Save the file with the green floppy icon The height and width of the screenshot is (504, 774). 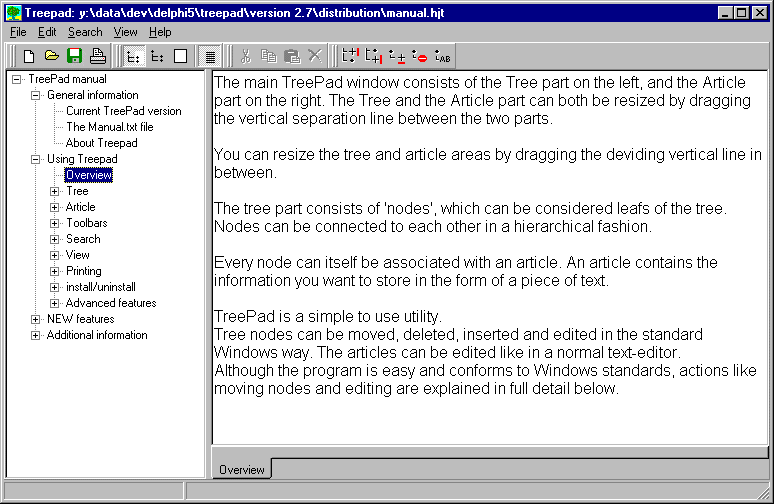[74, 56]
